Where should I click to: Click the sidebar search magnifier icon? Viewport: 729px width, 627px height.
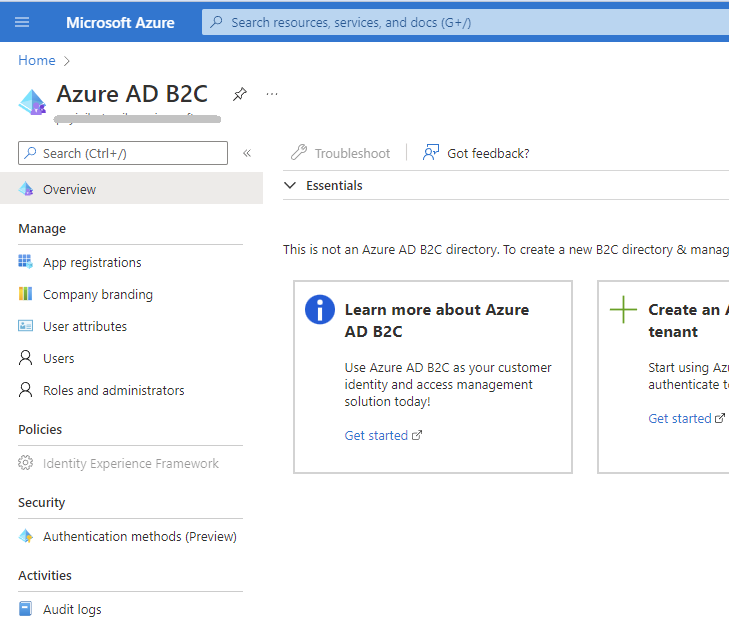click(x=30, y=152)
